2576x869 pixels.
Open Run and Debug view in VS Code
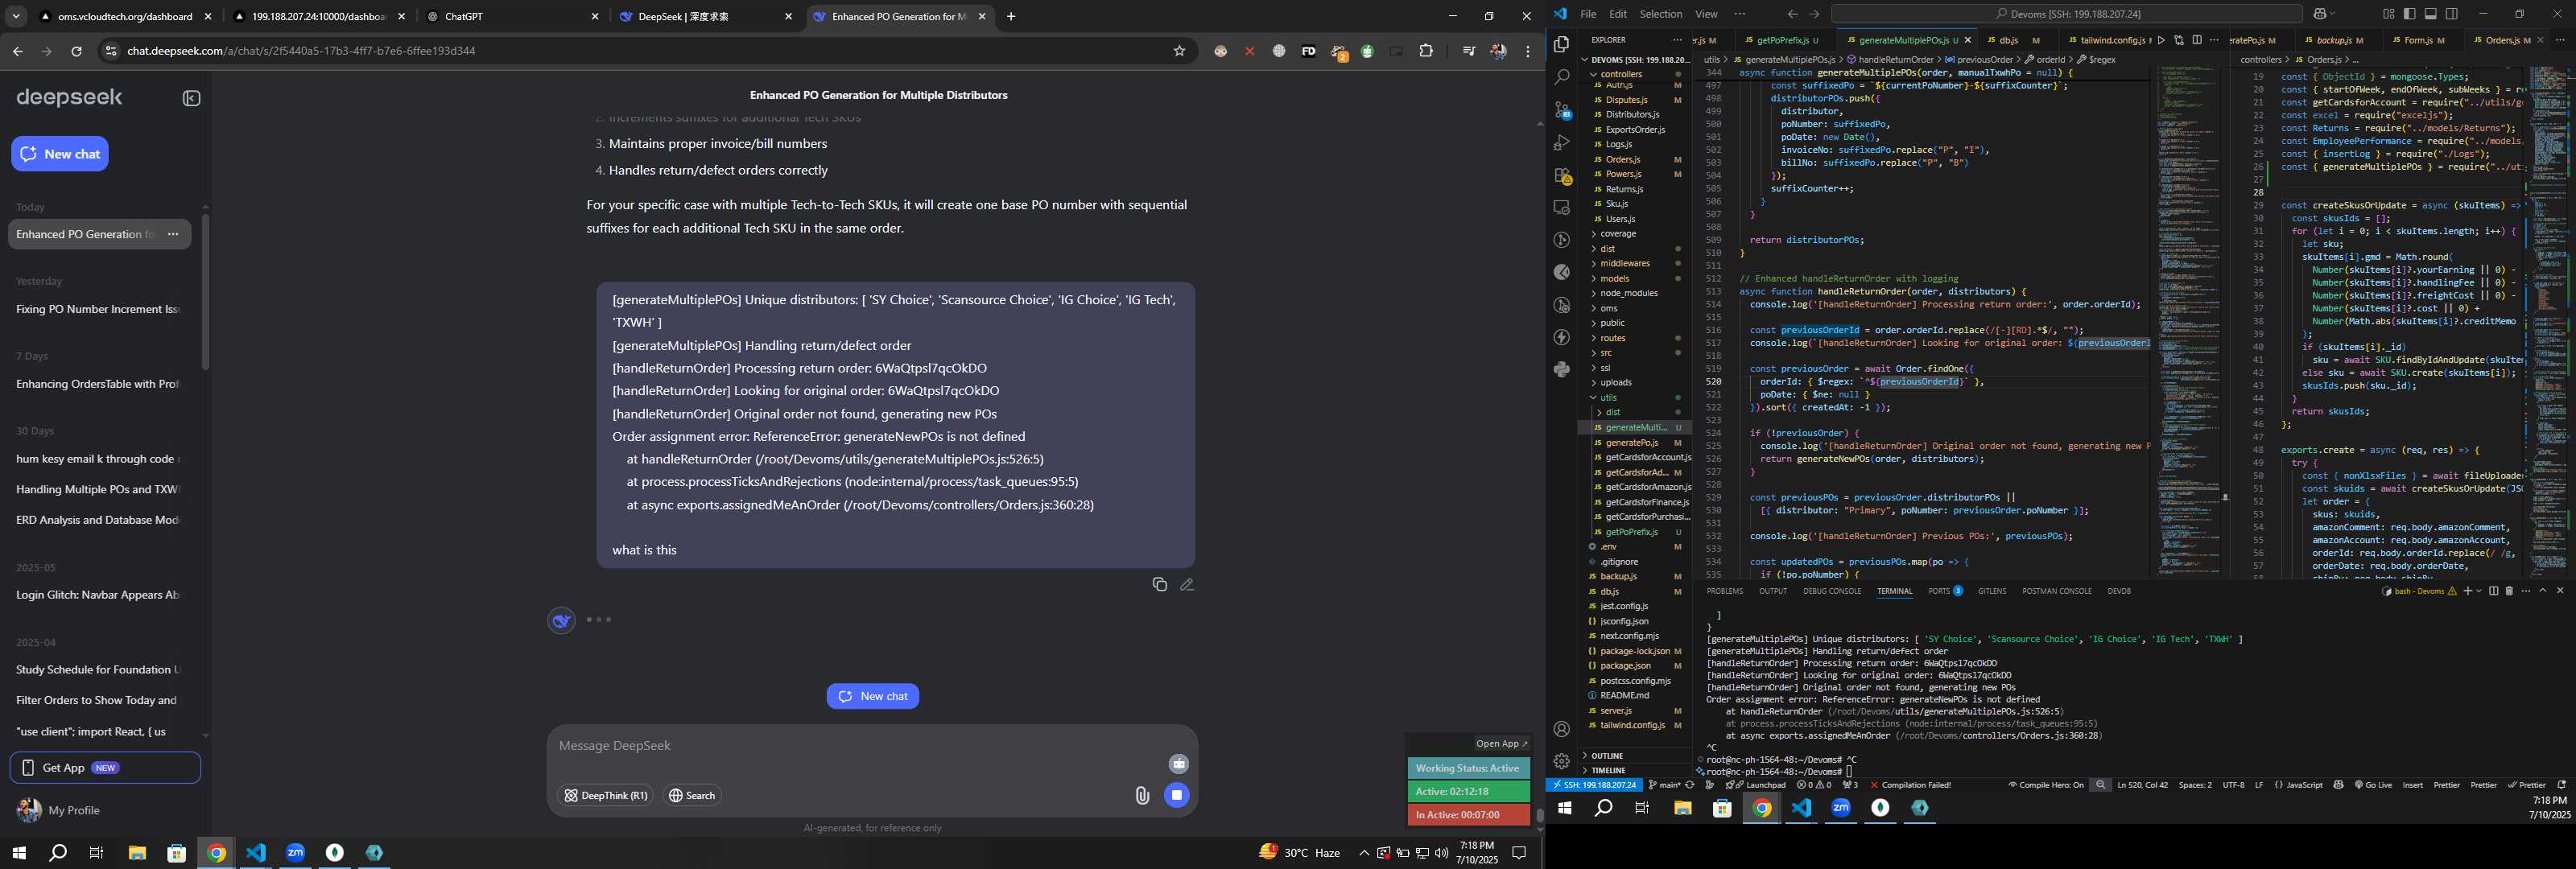(1561, 142)
